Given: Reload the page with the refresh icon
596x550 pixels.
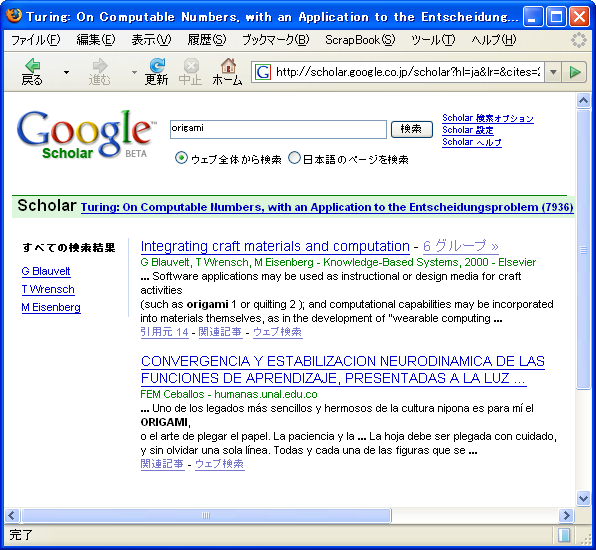Looking at the screenshot, I should pos(157,65).
